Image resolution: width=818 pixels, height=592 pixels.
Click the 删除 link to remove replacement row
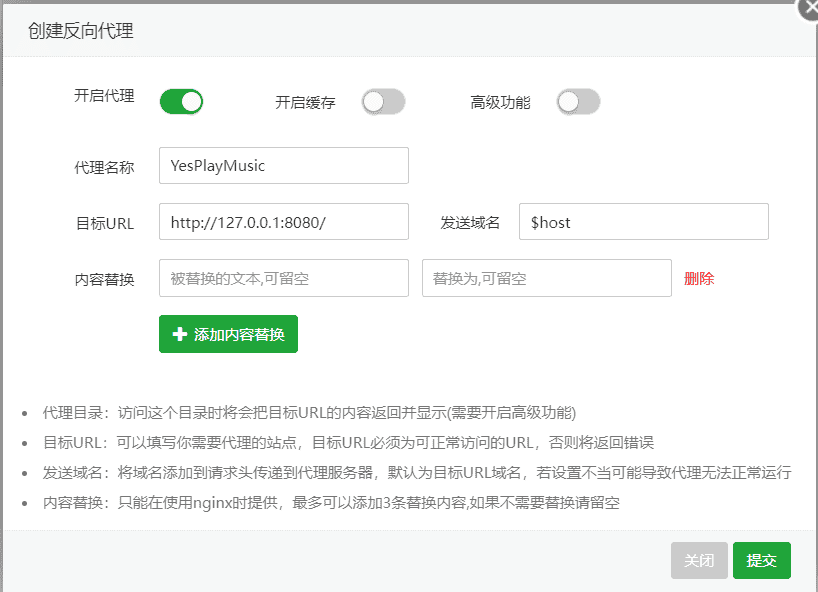pyautogui.click(x=699, y=278)
